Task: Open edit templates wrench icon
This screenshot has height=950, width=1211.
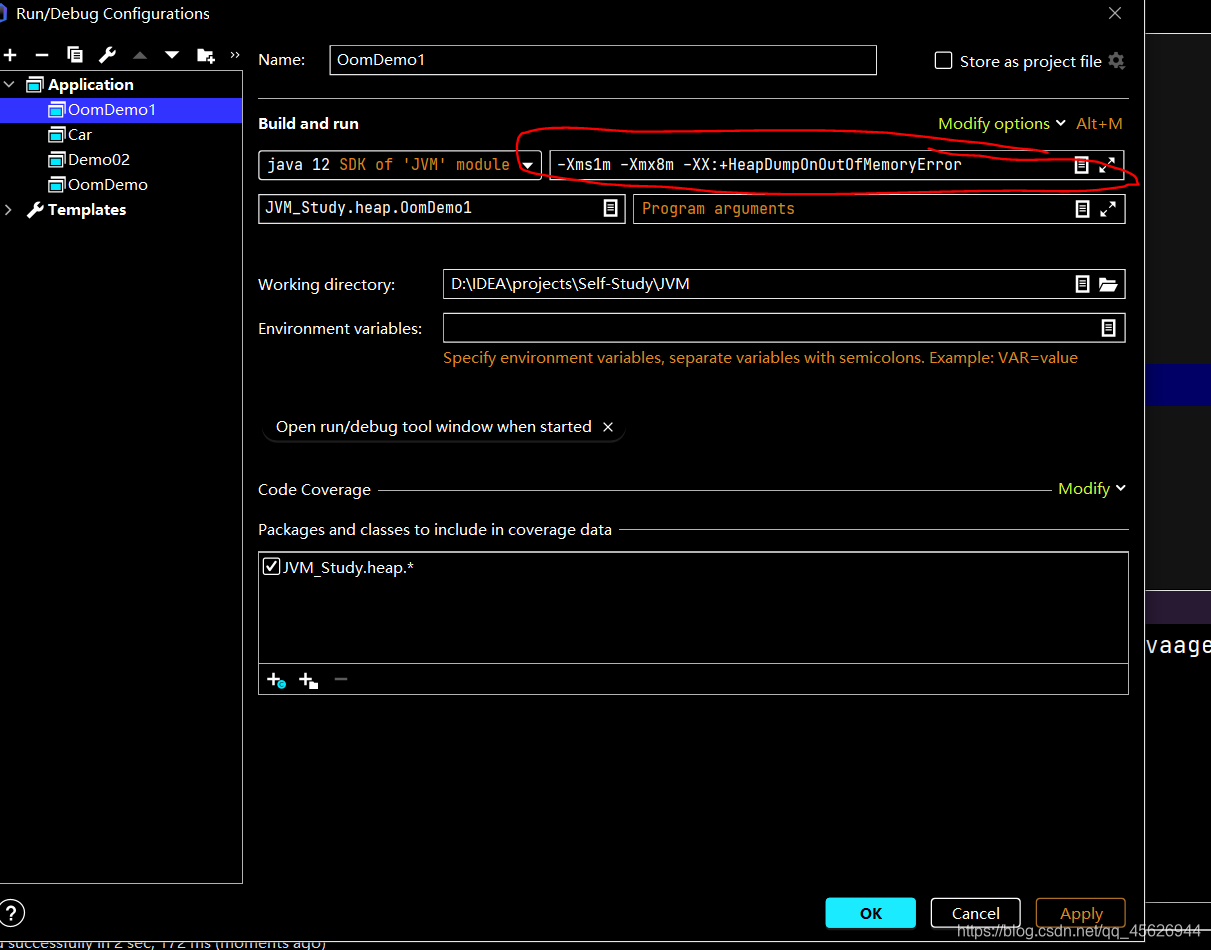Action: tap(108, 55)
